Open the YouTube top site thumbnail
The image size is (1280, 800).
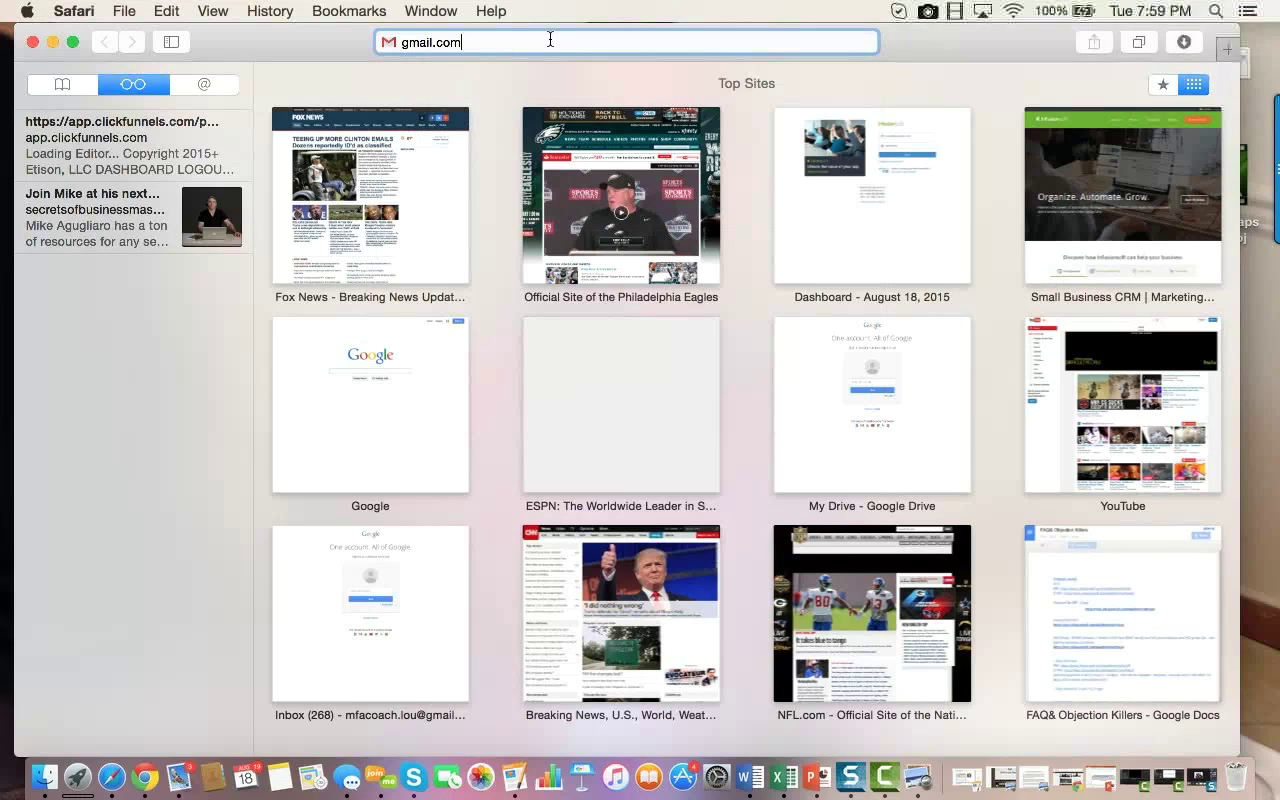pyautogui.click(x=1123, y=405)
